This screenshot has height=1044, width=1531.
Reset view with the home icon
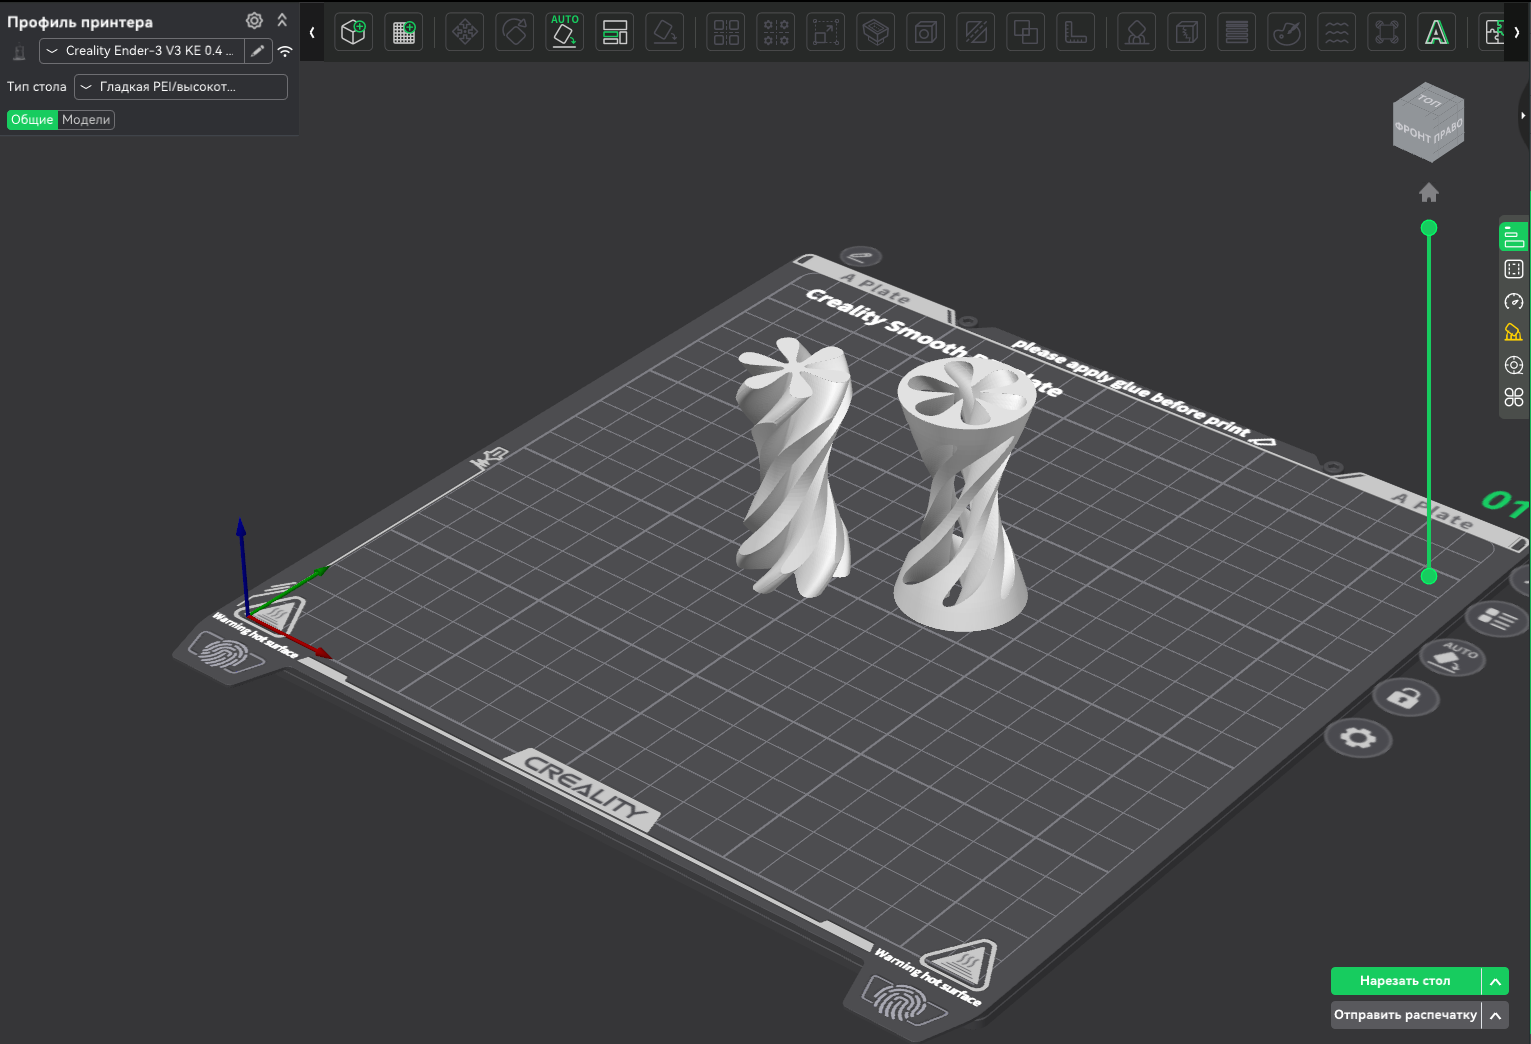tap(1429, 192)
